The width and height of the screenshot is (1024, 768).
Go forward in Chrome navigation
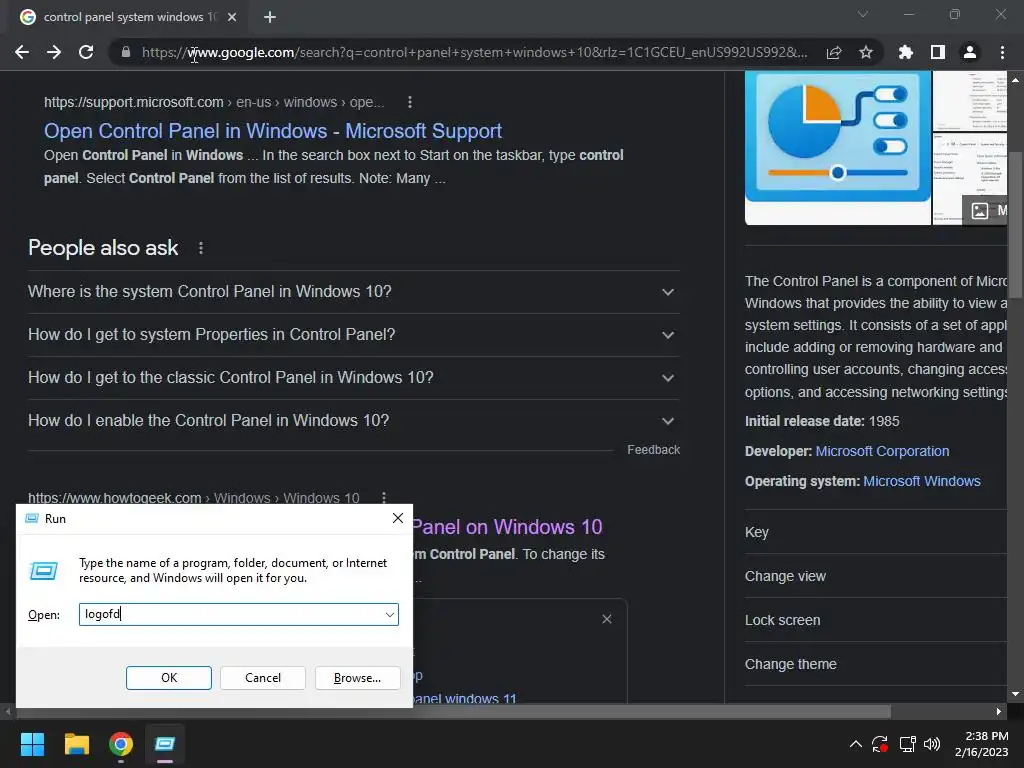point(54,52)
